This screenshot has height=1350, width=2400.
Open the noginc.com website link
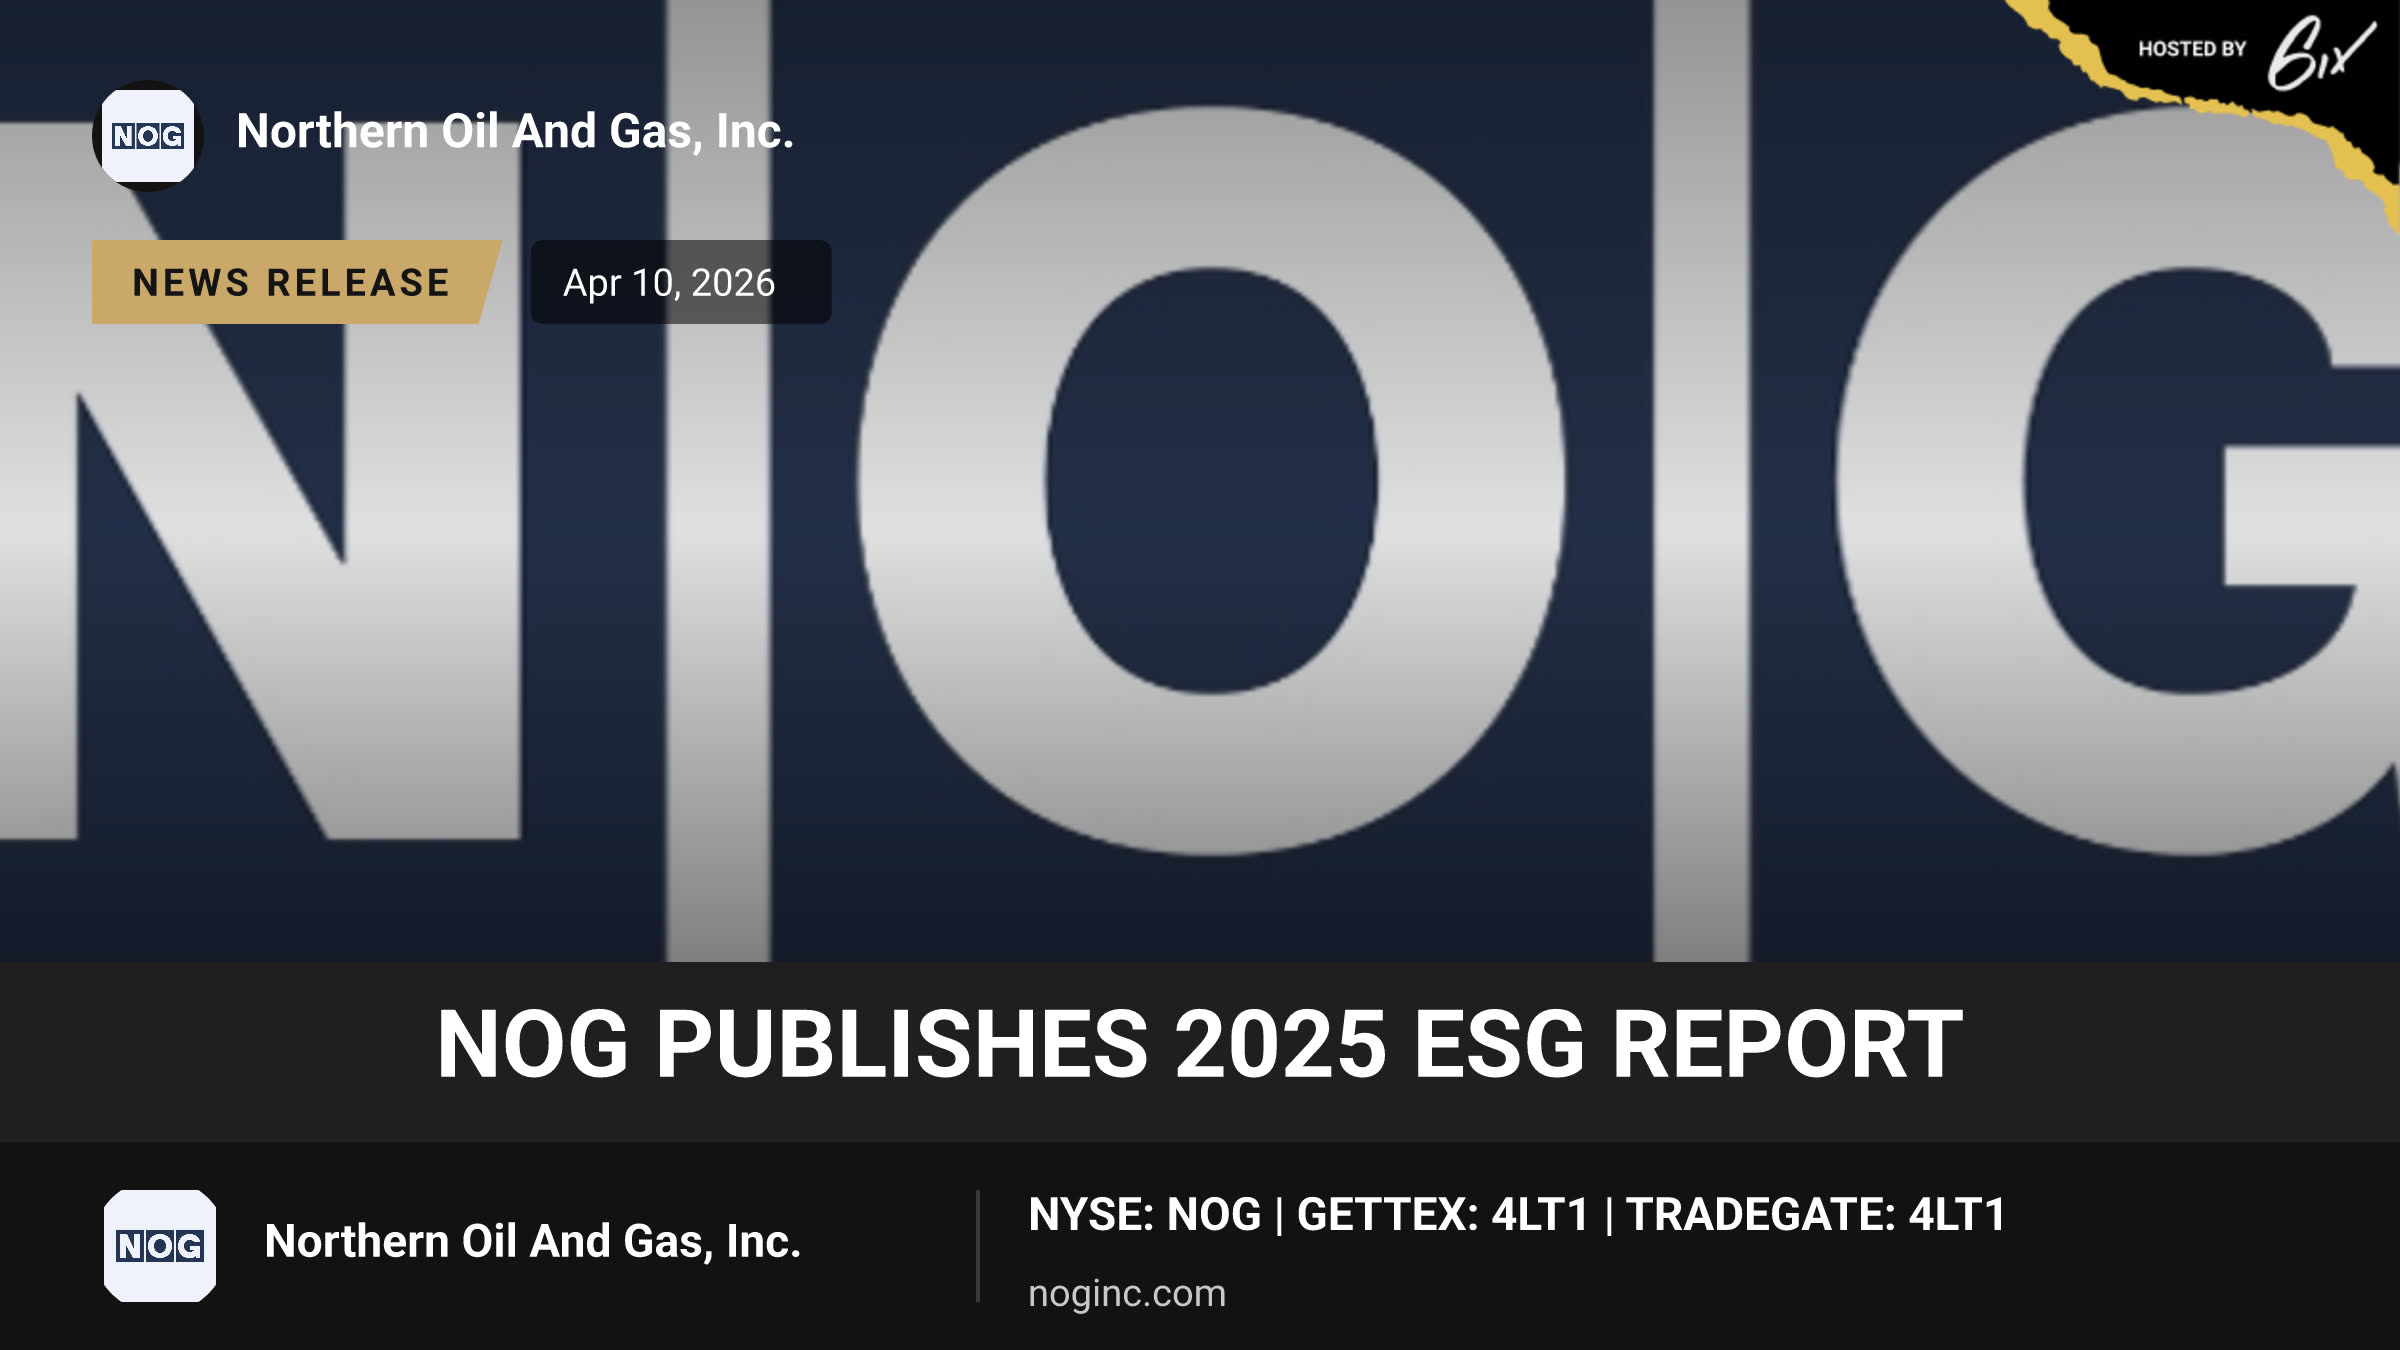[x=1127, y=1293]
